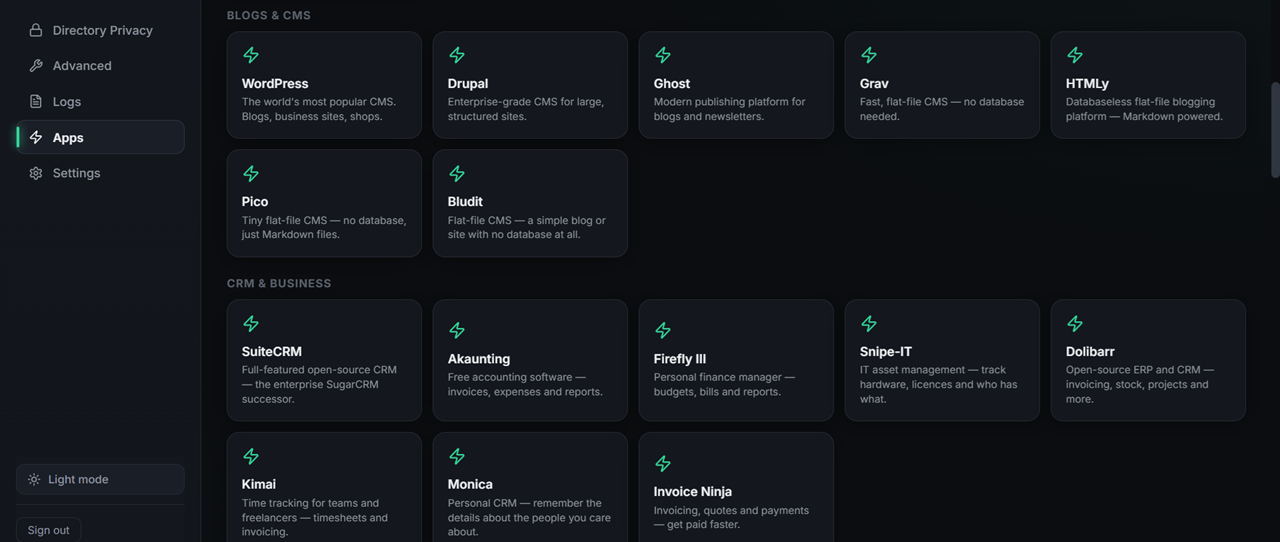
Task: Click the lightning icon on the Pico card
Action: pyautogui.click(x=251, y=174)
